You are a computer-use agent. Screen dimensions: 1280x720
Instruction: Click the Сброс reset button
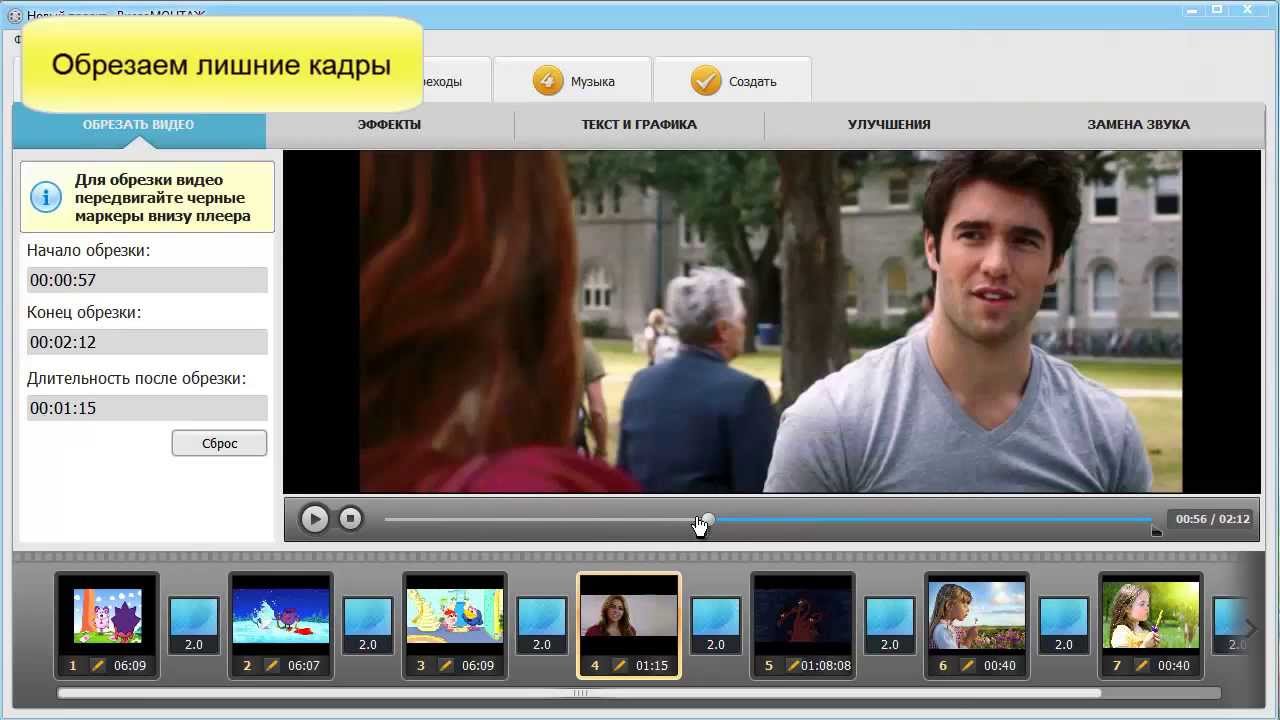(x=219, y=443)
